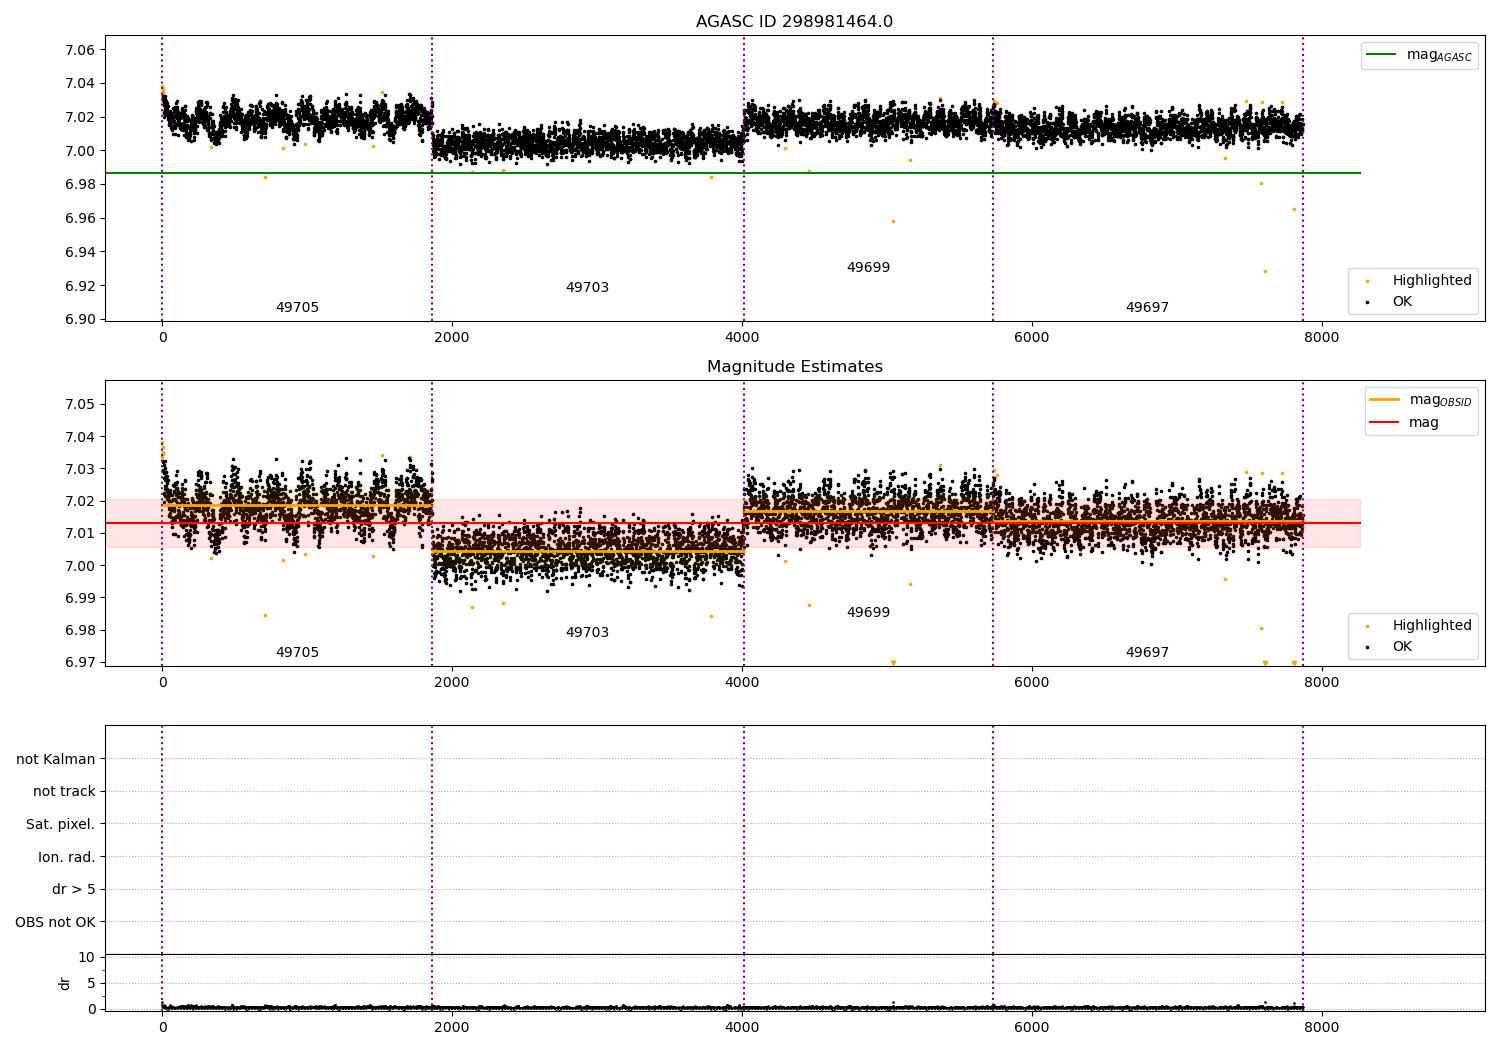Click obsid label 49697 in Magnitude Estimates plot
Viewport: 1500px width, 1050px height.
[x=1147, y=653]
